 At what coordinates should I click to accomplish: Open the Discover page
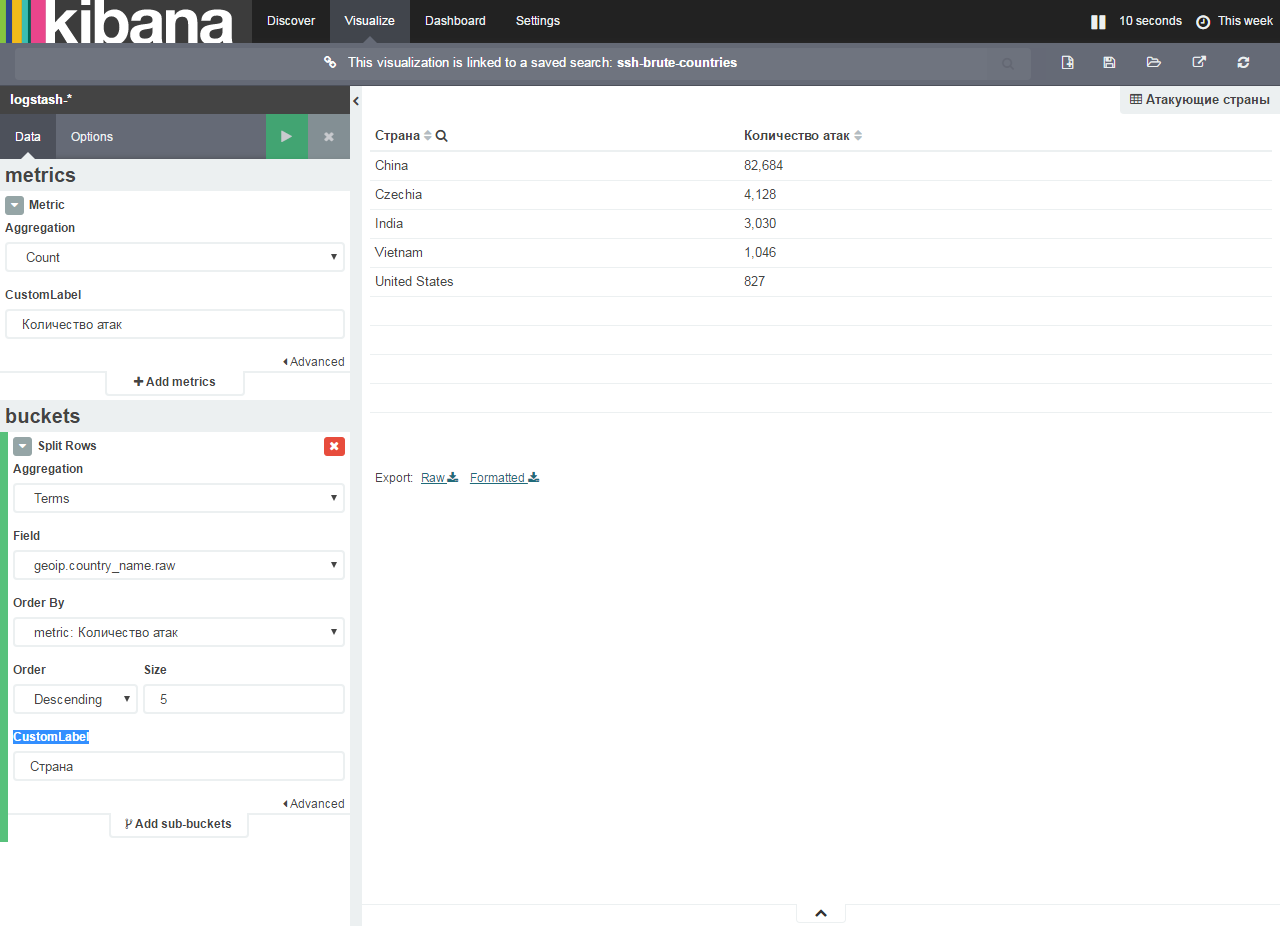(x=291, y=21)
